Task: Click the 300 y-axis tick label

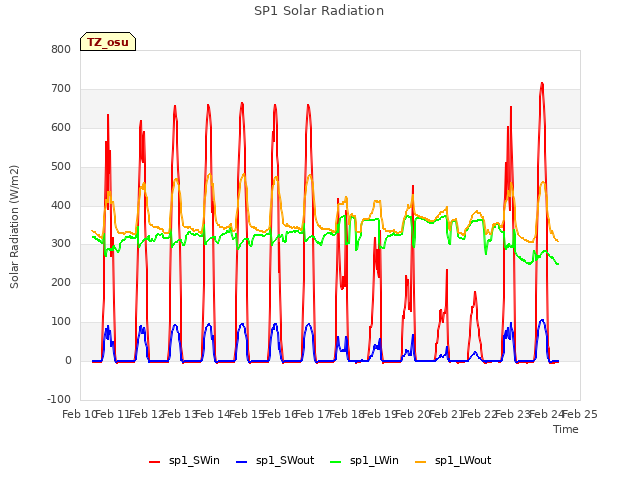Action: 61,244
